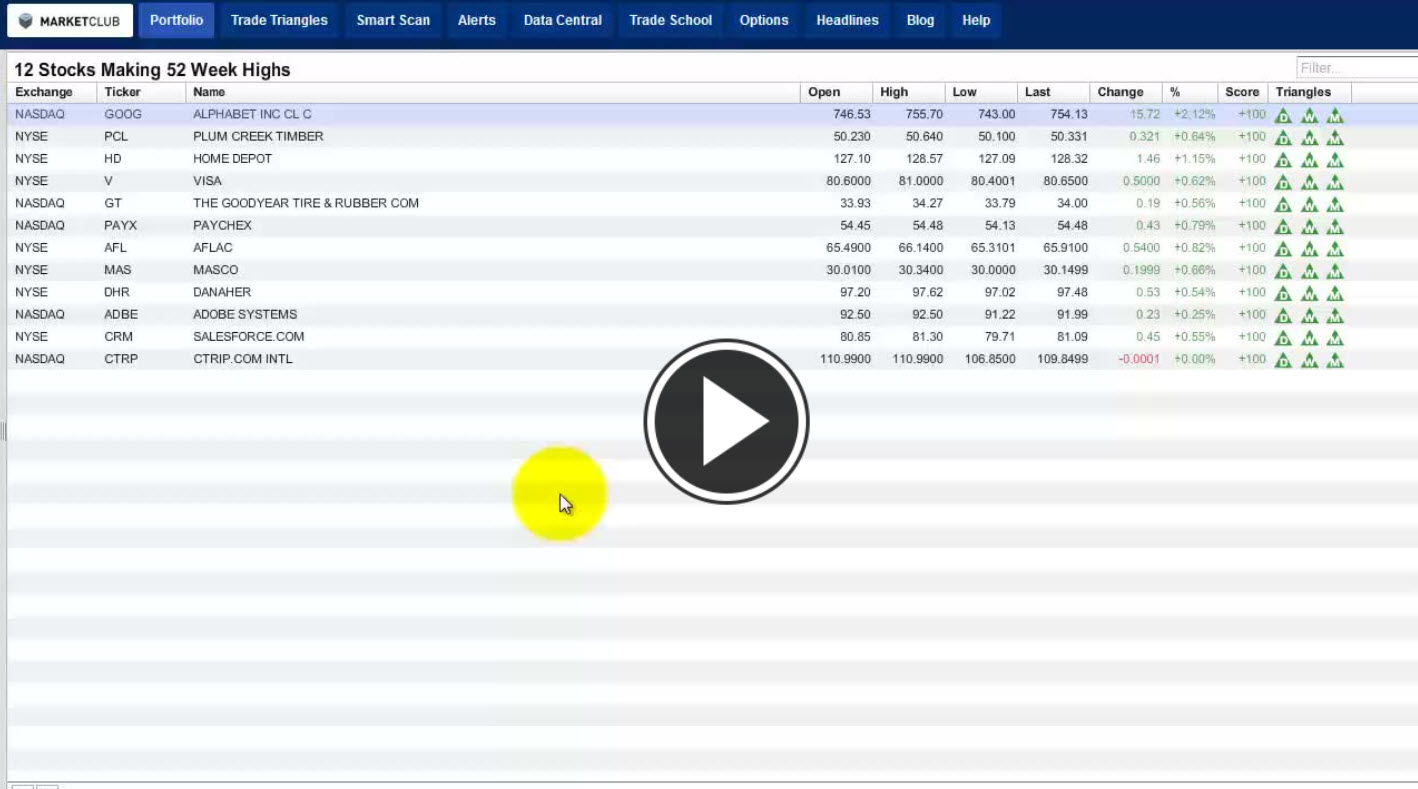The image size is (1418, 789).
Task: Select the HD ticker cell
Action: click(113, 158)
